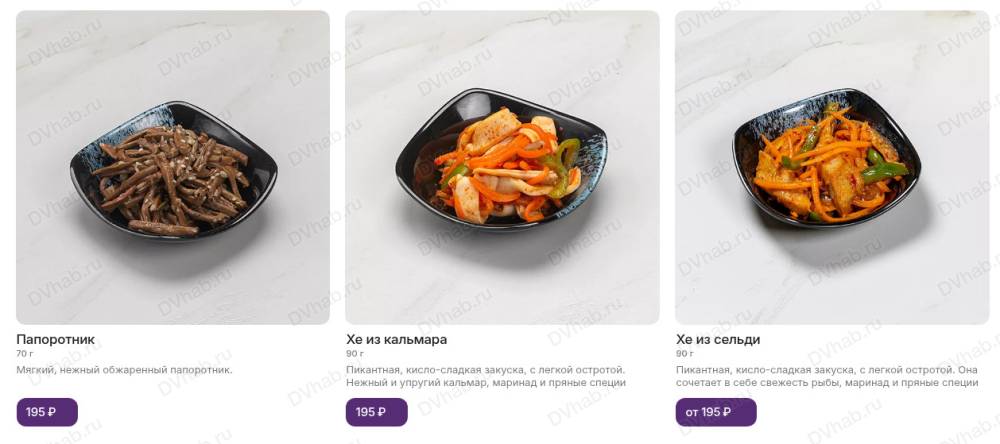Click the word от on the herring price
This screenshot has height=444, width=1000.
pyautogui.click(x=692, y=413)
